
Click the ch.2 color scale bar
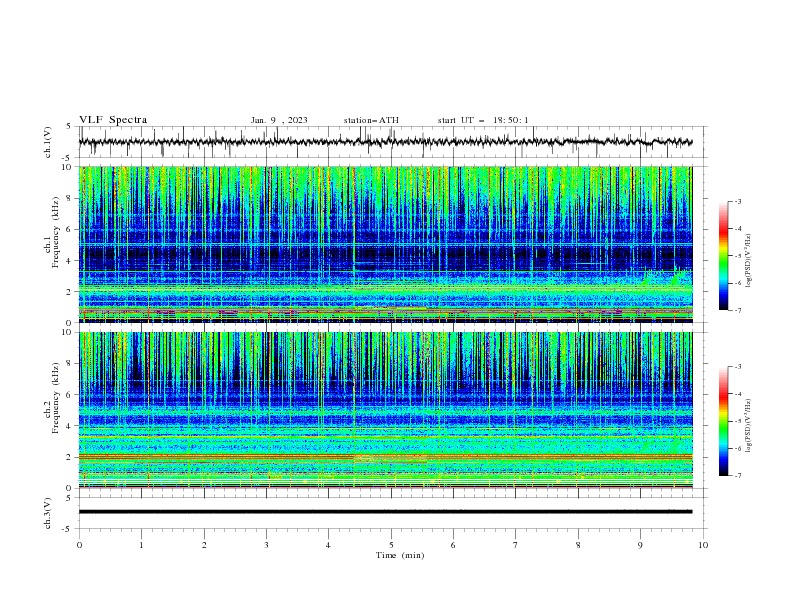723,421
